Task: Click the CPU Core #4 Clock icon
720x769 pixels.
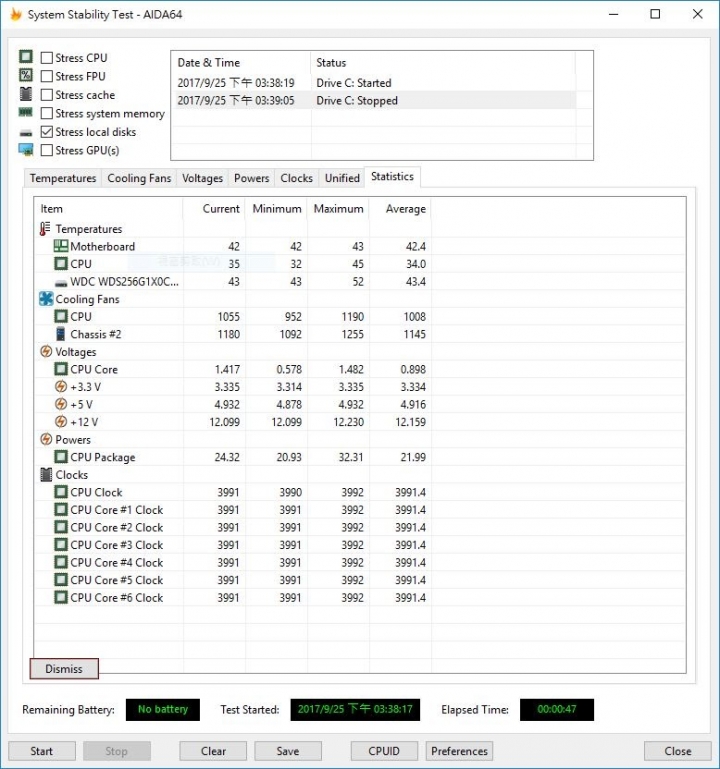Action: pyautogui.click(x=61, y=562)
